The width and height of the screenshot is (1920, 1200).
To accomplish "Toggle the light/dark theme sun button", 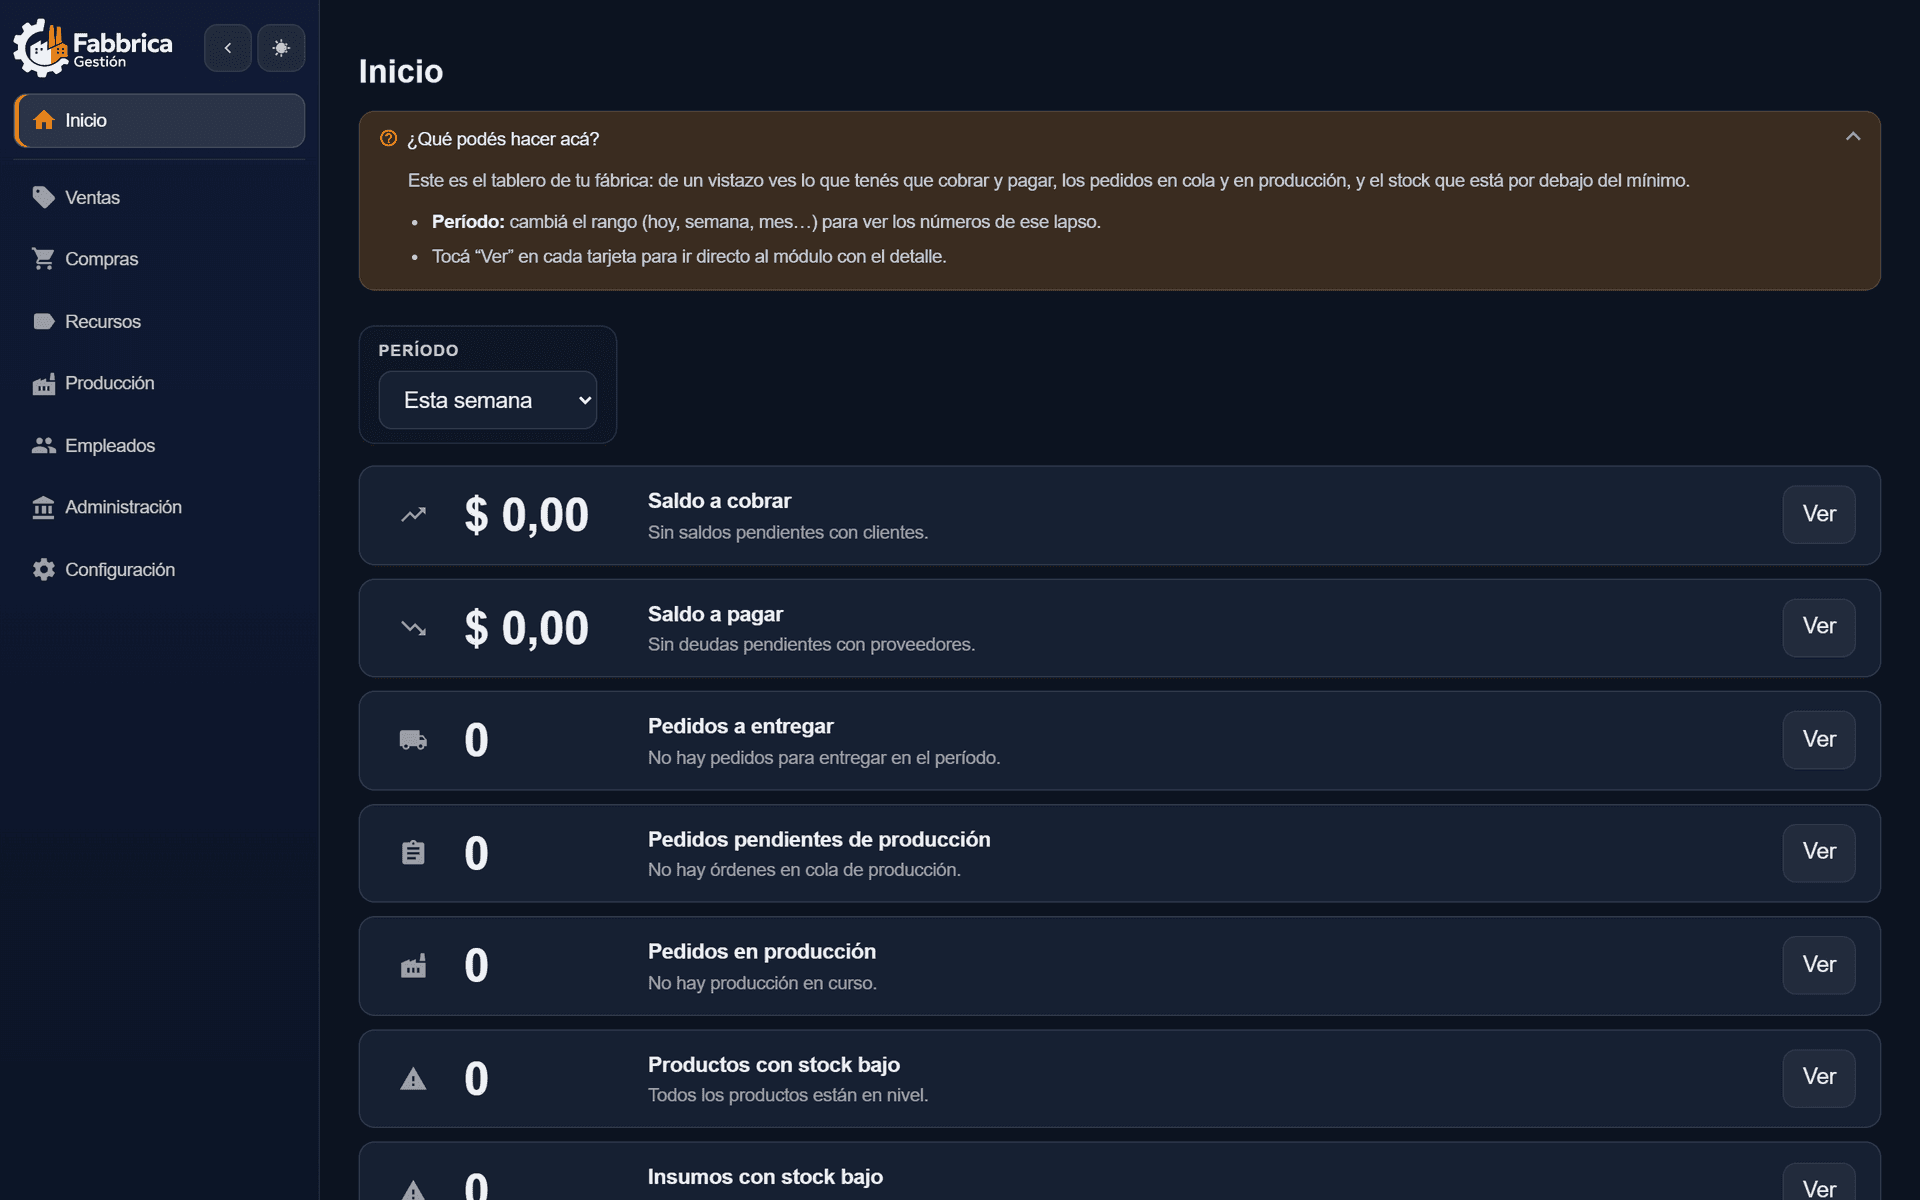I will pyautogui.click(x=281, y=48).
